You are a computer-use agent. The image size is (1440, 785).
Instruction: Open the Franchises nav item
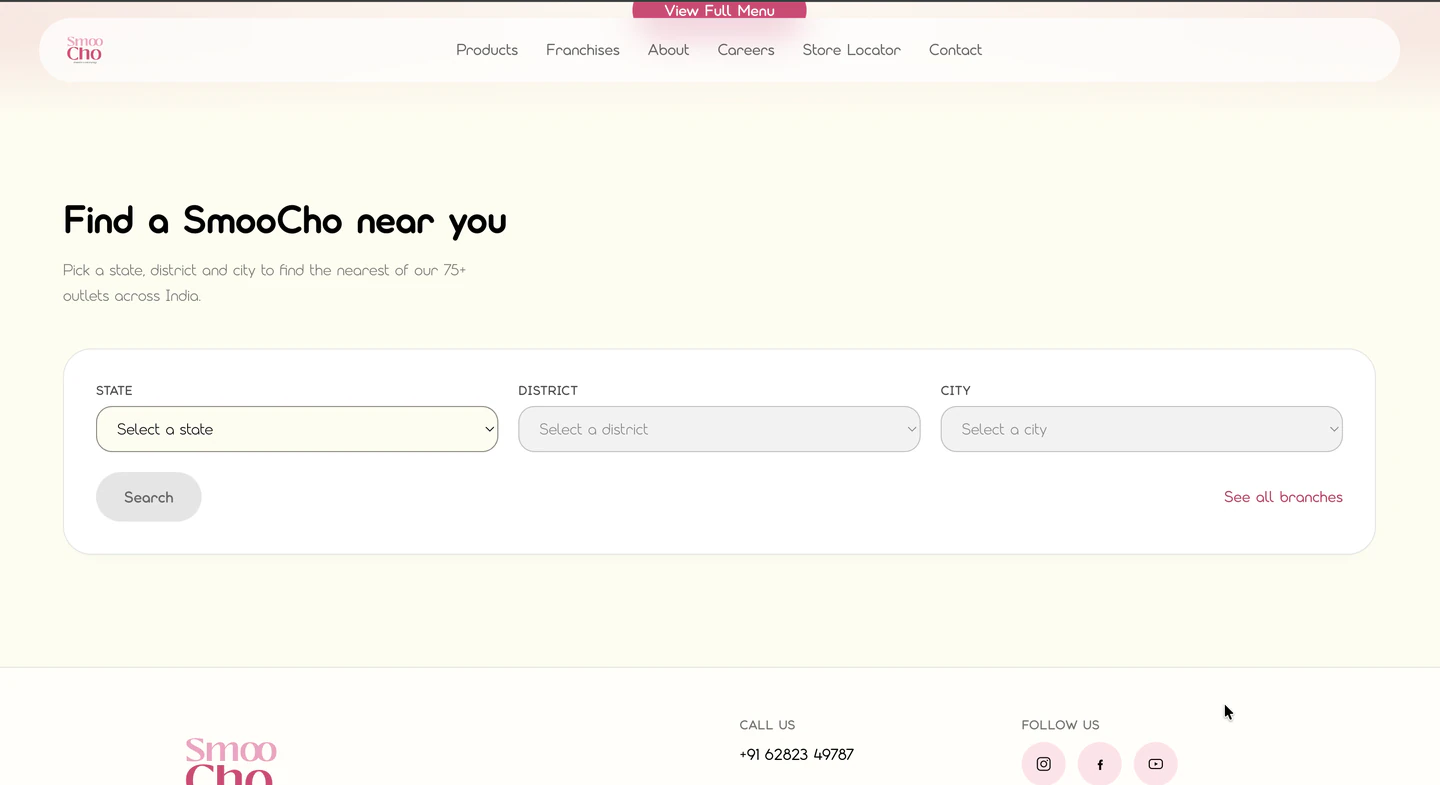[x=583, y=50]
